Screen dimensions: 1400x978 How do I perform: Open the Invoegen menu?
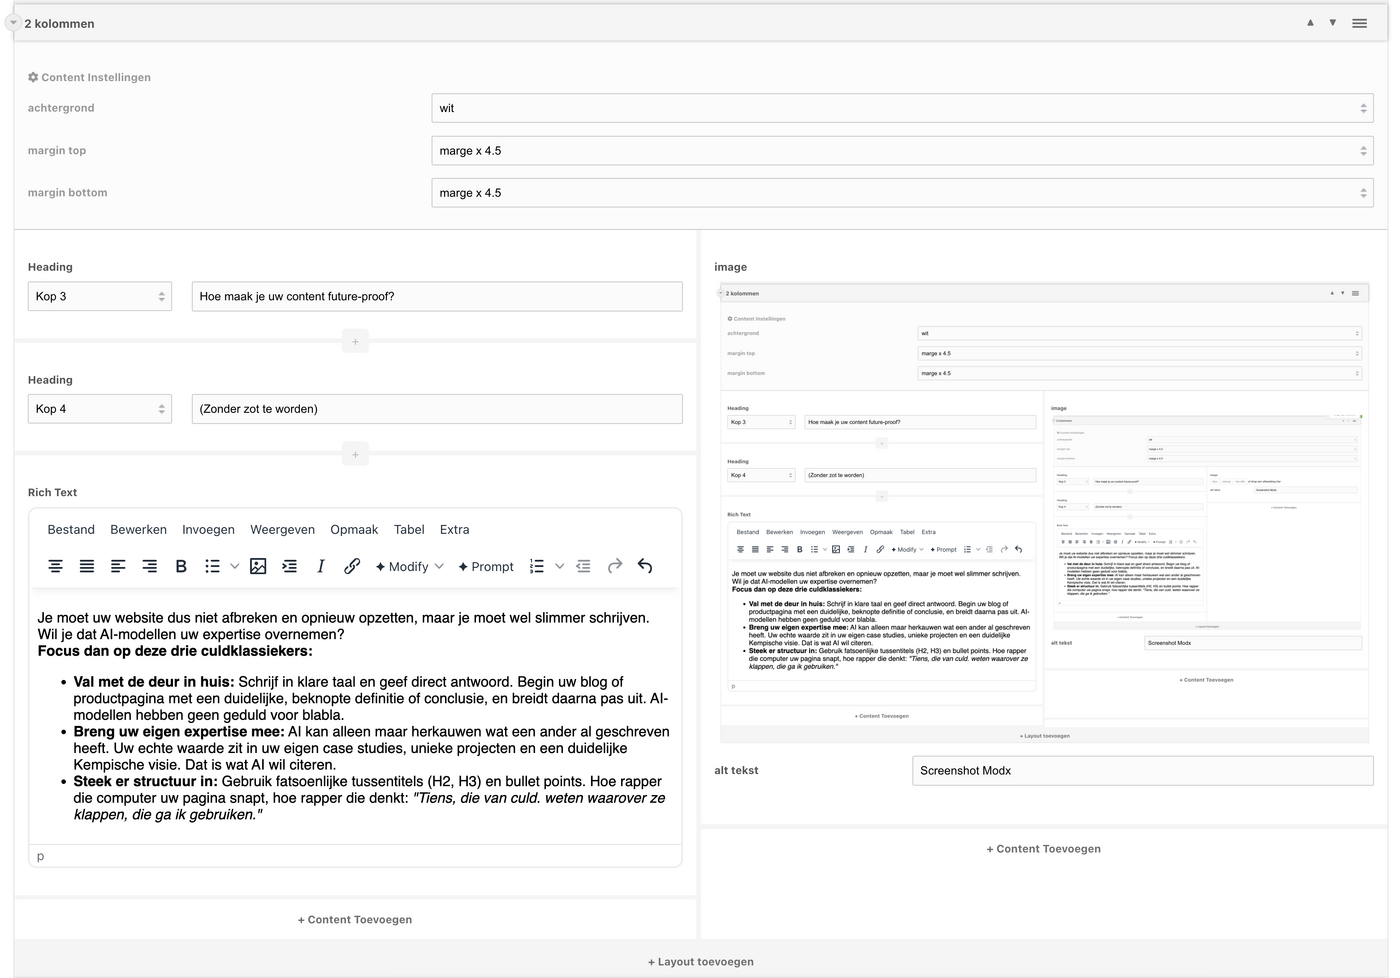208,530
